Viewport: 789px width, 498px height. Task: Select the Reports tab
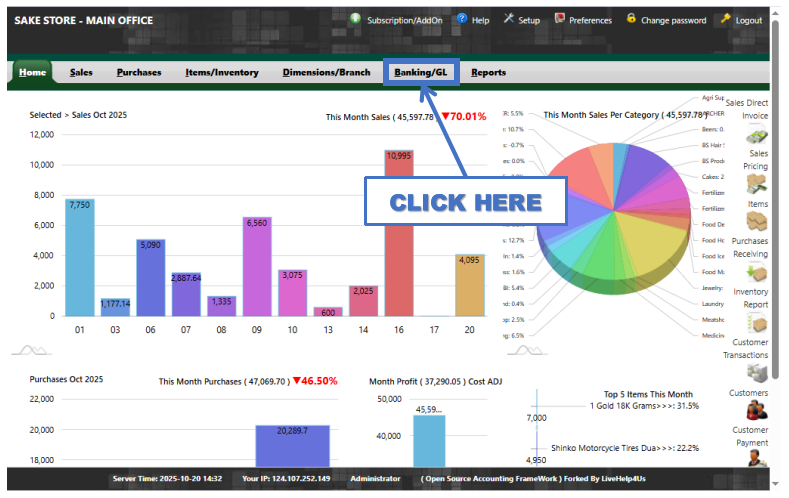tap(488, 72)
